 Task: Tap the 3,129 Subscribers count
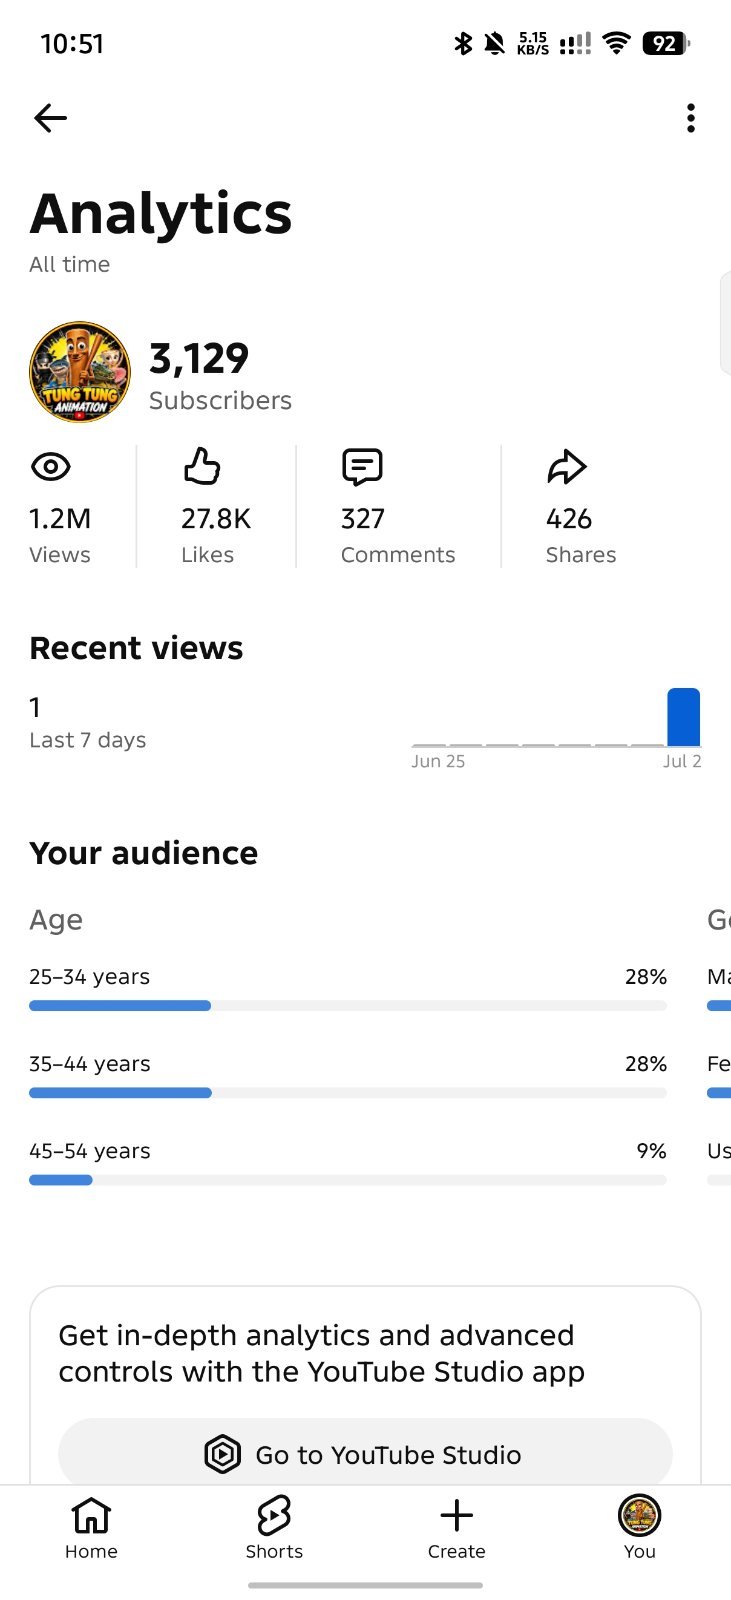[220, 377]
